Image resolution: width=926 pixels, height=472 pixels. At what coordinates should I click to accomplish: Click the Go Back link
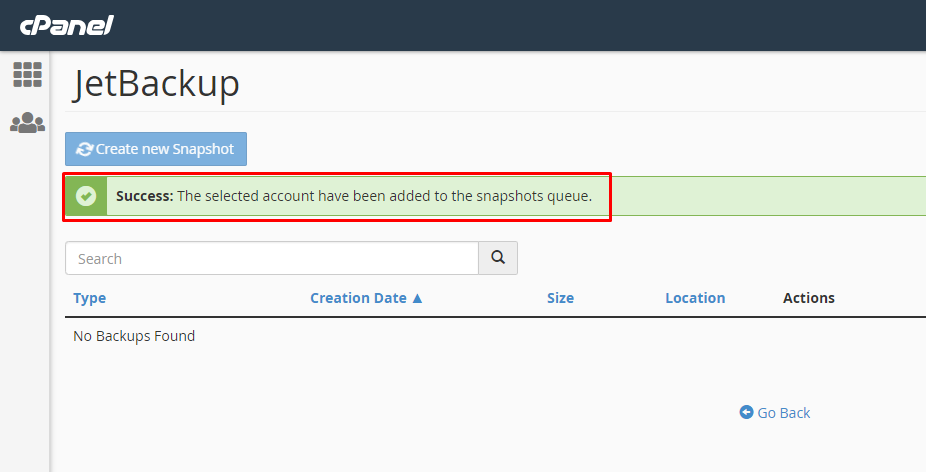pyautogui.click(x=775, y=412)
